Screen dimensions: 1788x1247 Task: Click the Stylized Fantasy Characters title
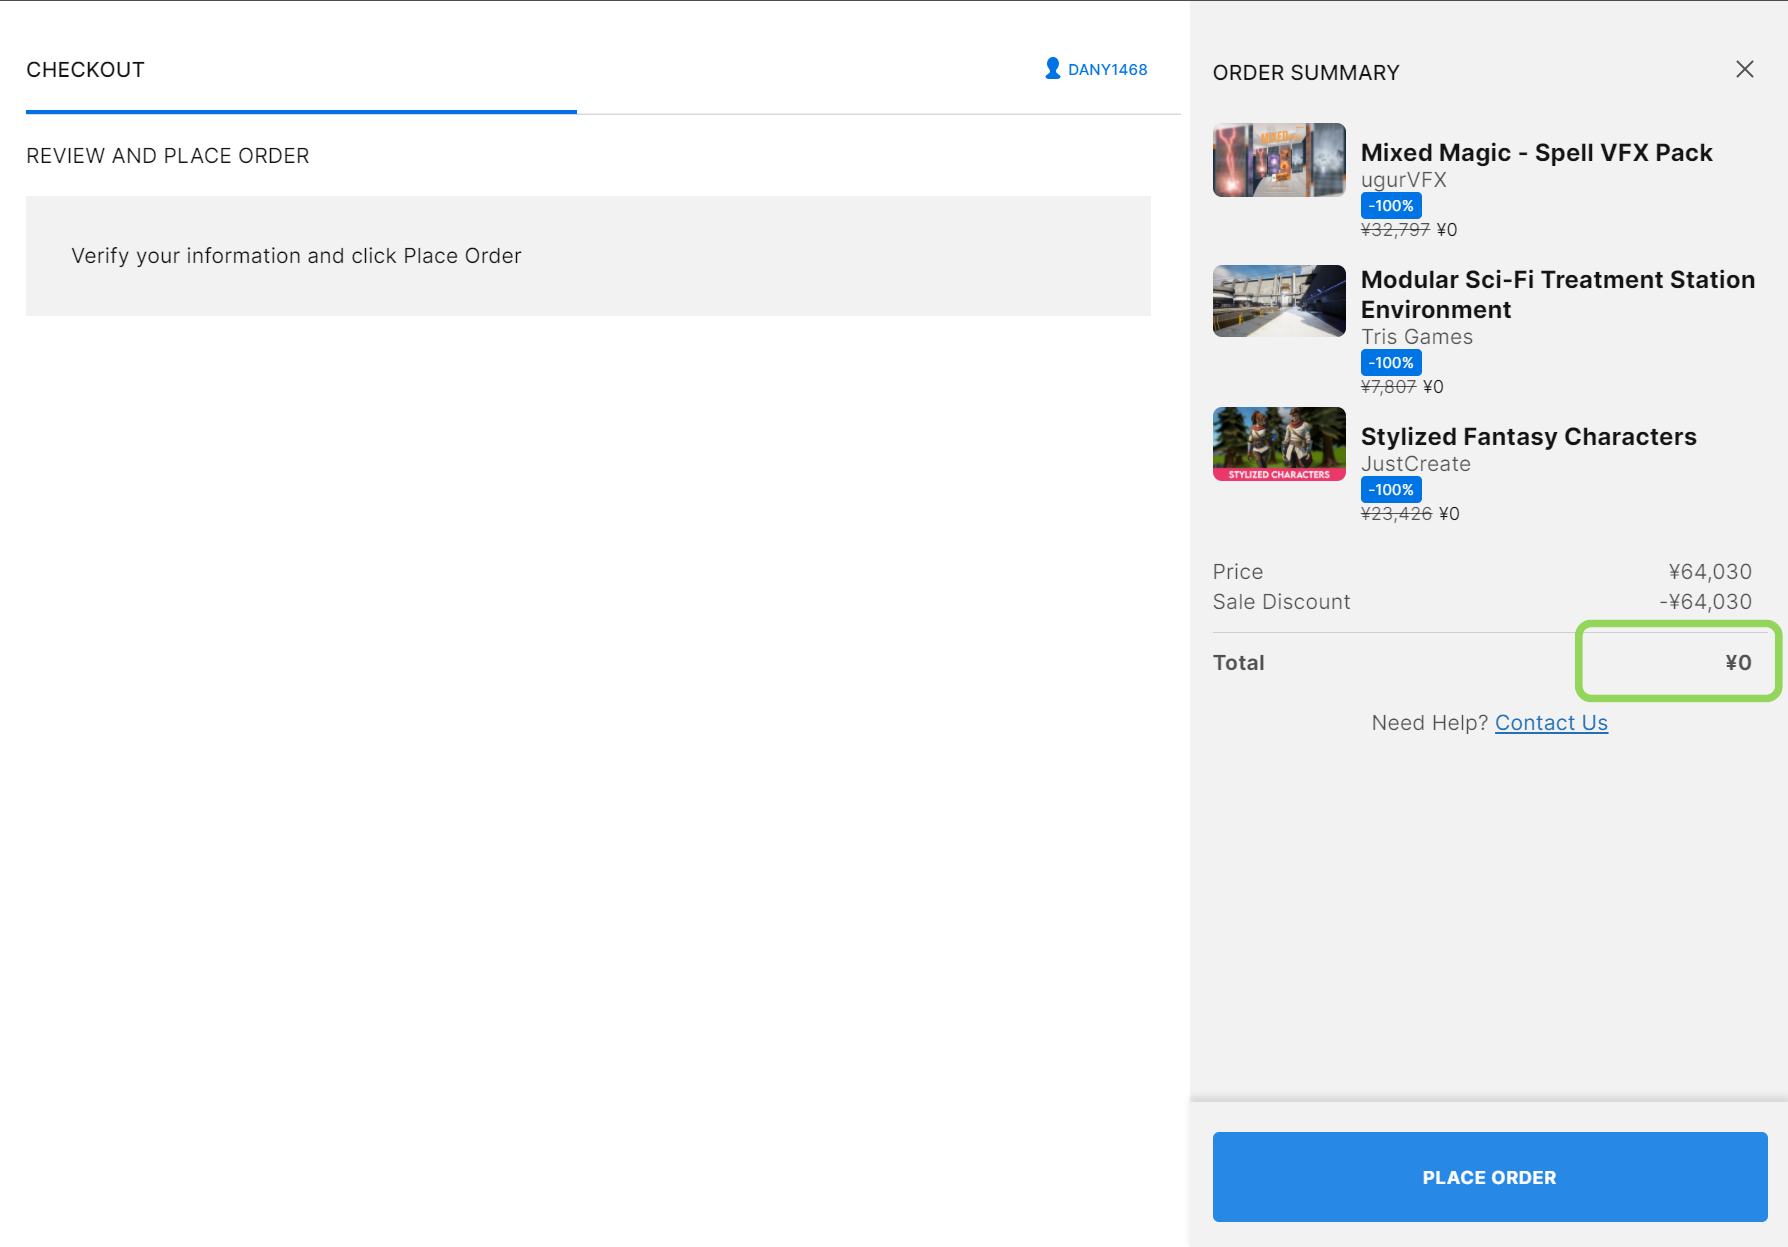pos(1527,437)
